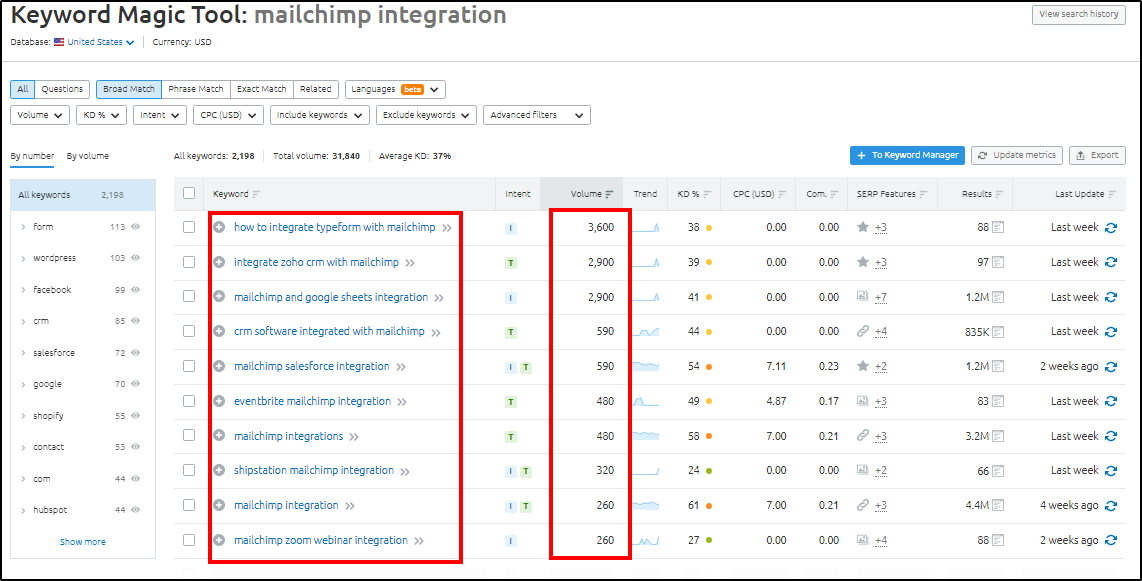Screen dimensions: 1142x581
Task: Click the Volume column sort icon
Action: pos(610,194)
